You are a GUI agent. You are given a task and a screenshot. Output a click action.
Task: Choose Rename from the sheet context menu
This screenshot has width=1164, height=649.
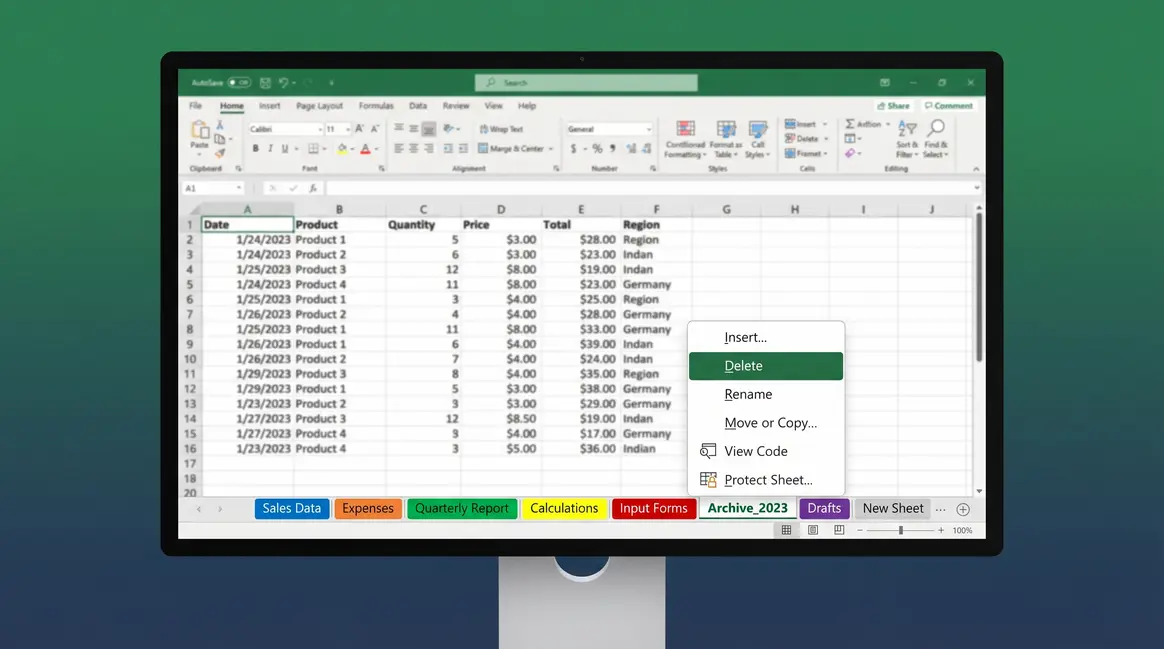click(765, 394)
